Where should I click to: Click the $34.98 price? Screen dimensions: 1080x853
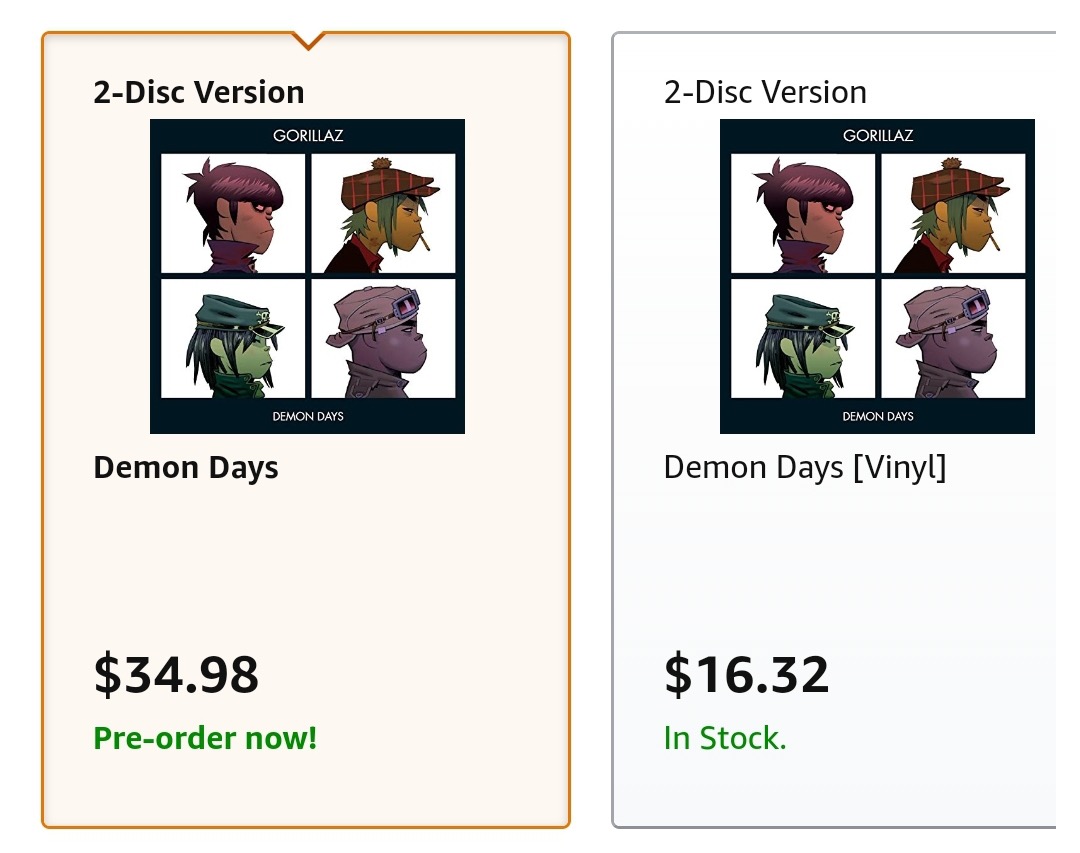176,674
